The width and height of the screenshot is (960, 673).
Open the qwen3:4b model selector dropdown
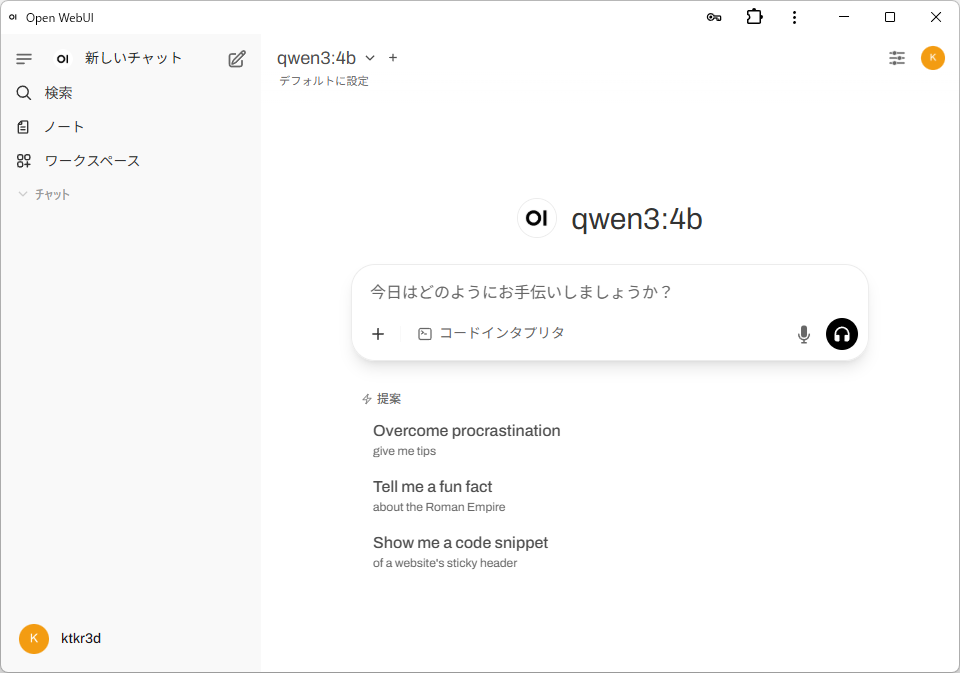[326, 58]
